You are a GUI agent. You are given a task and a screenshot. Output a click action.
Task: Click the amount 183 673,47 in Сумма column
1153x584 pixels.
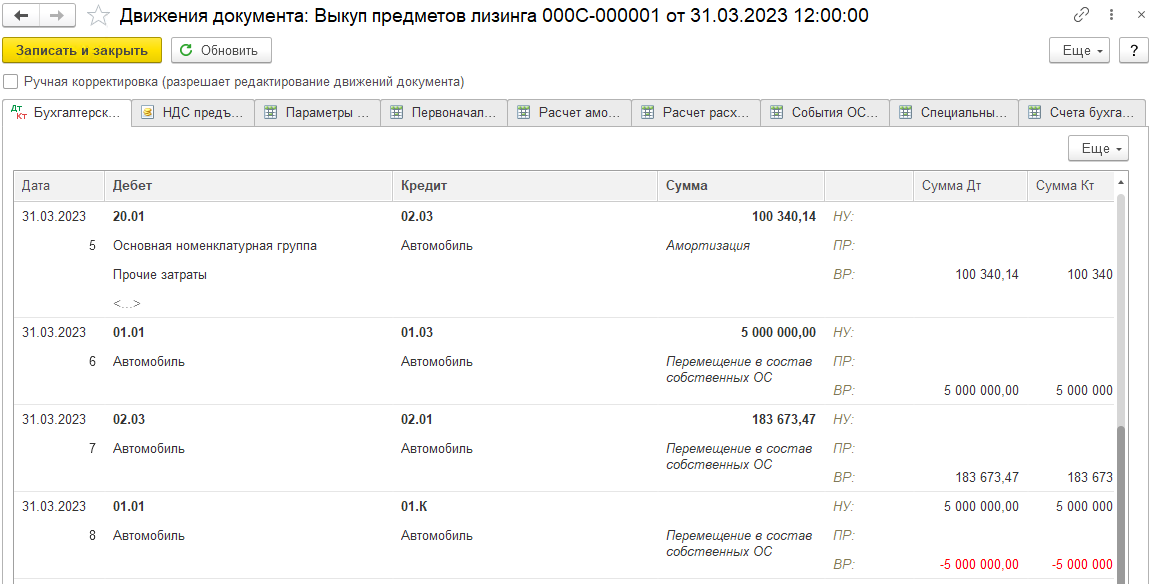pyautogui.click(x=784, y=419)
